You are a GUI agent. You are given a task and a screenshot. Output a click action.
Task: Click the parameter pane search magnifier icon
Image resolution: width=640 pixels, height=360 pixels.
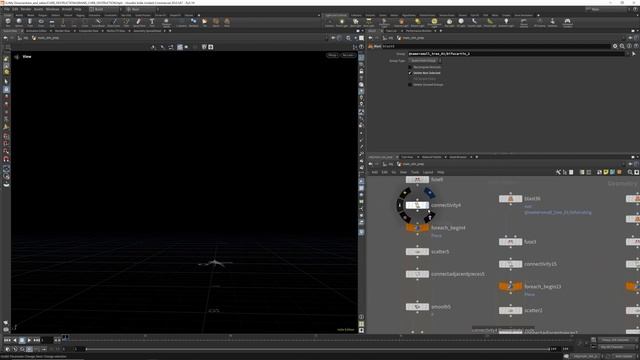(622, 46)
